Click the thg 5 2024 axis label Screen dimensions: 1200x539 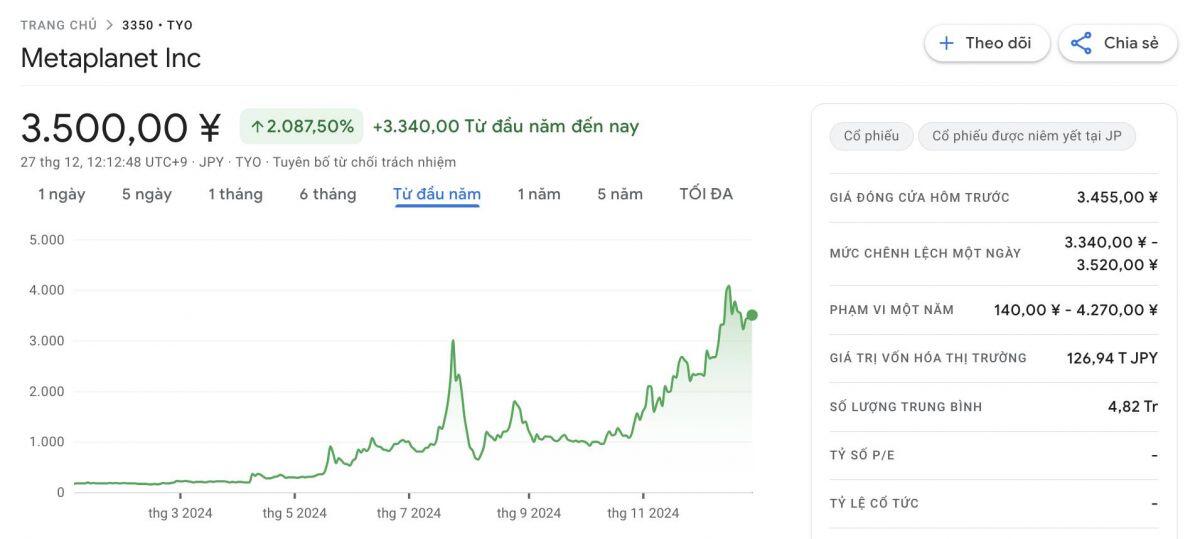pyautogui.click(x=295, y=513)
